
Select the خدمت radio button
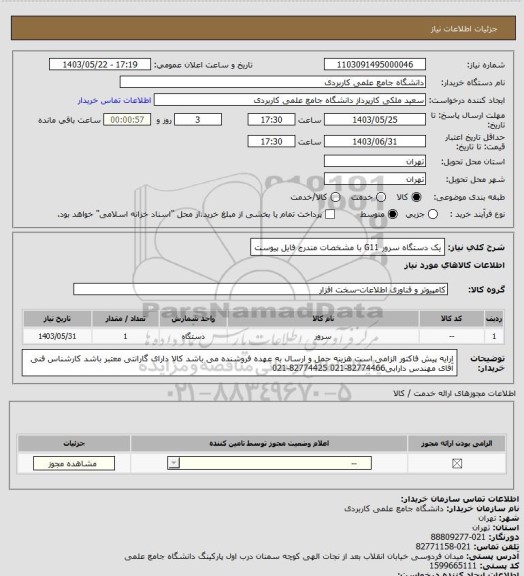click(381, 197)
